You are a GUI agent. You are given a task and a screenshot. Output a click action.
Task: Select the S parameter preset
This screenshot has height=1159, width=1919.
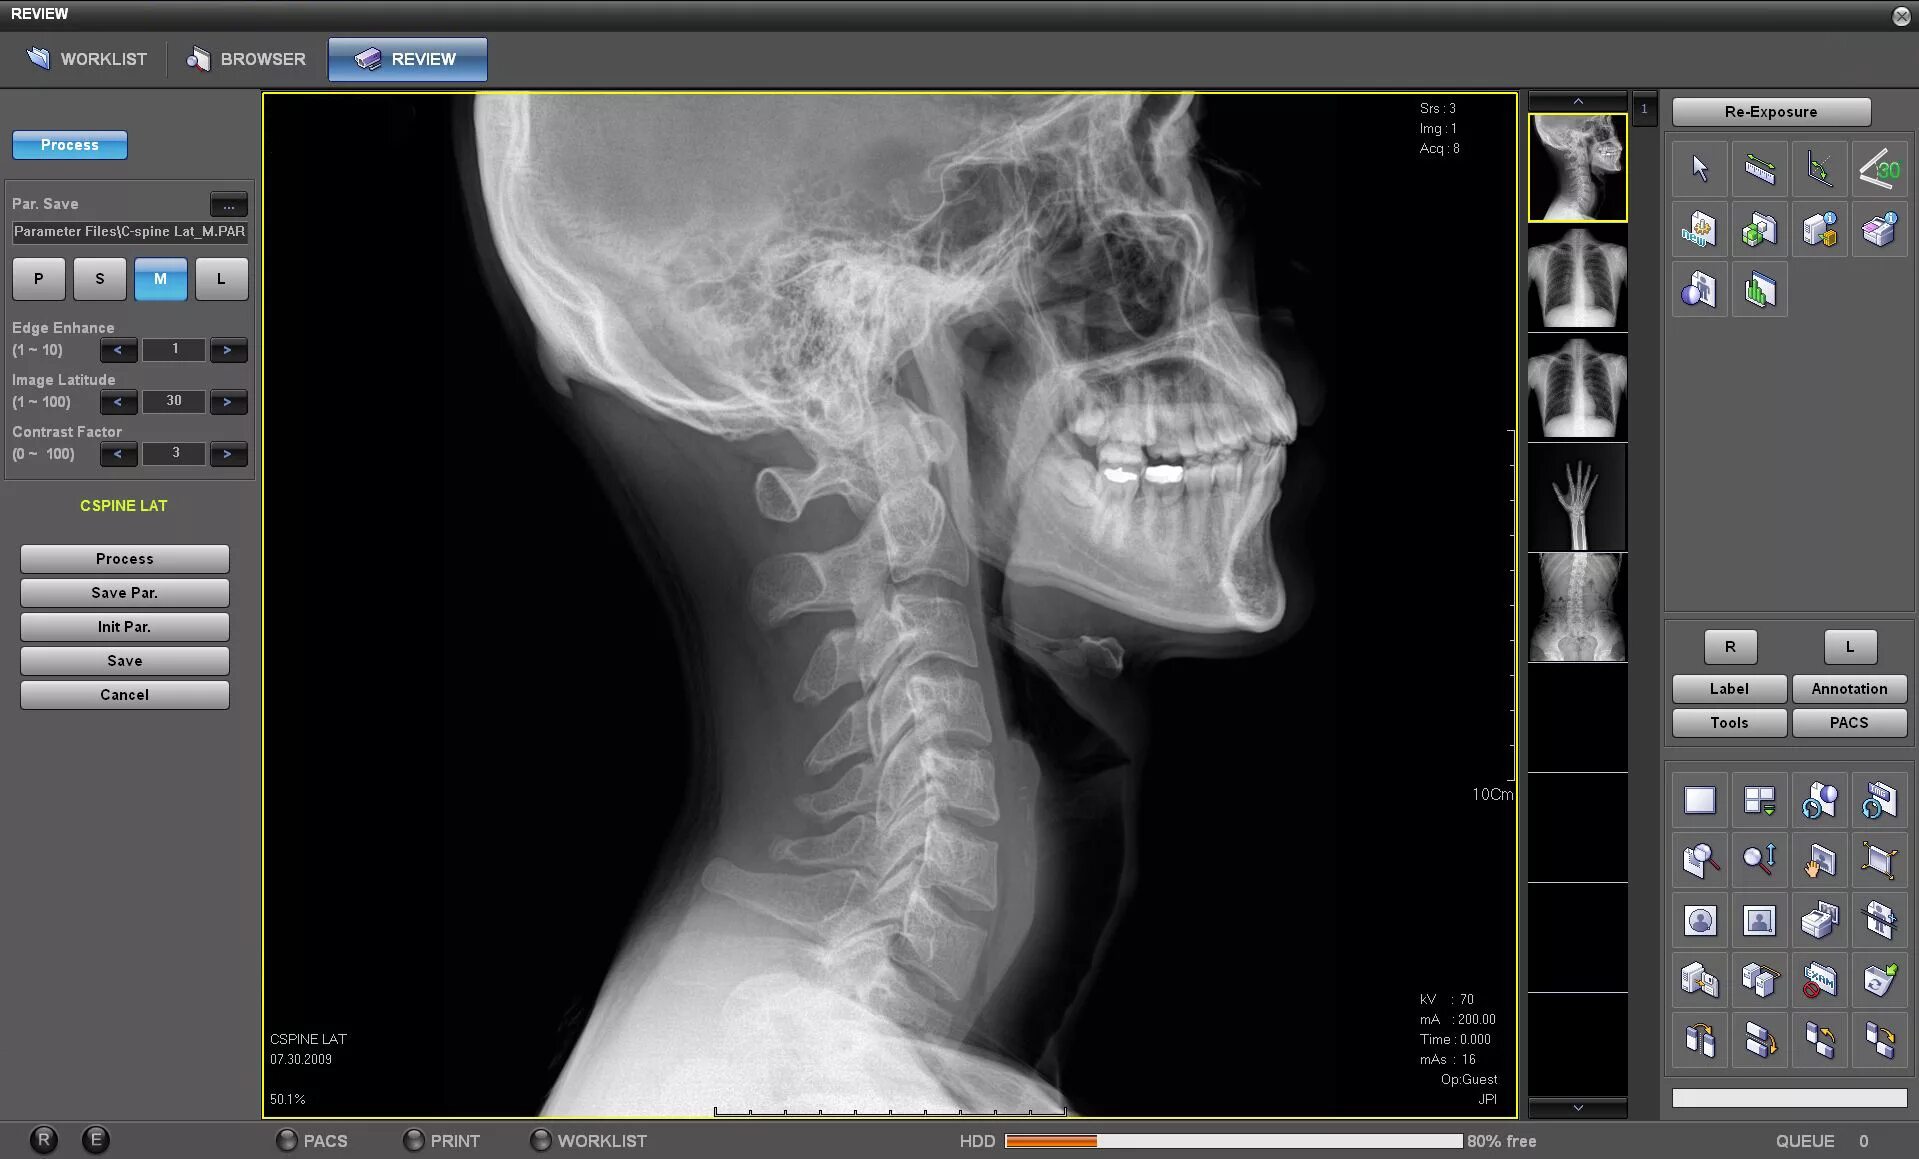(x=99, y=279)
